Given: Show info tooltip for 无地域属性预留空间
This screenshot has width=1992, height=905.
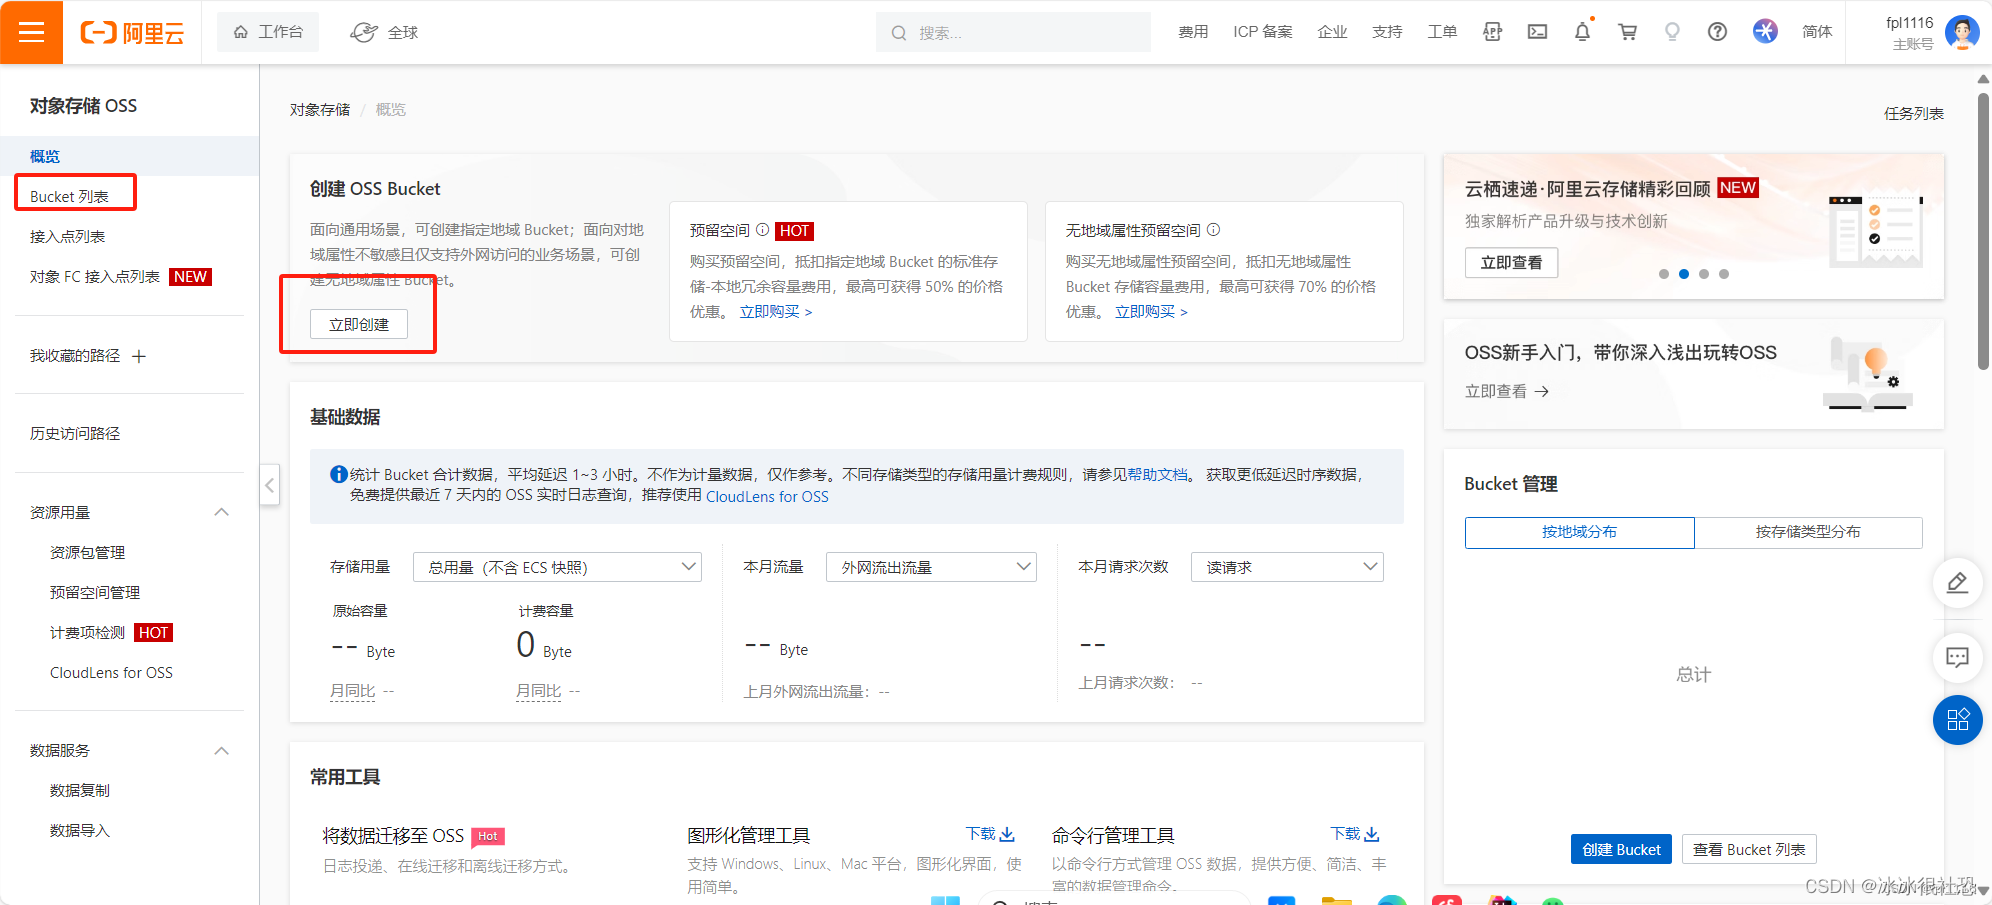Looking at the screenshot, I should point(1214,230).
